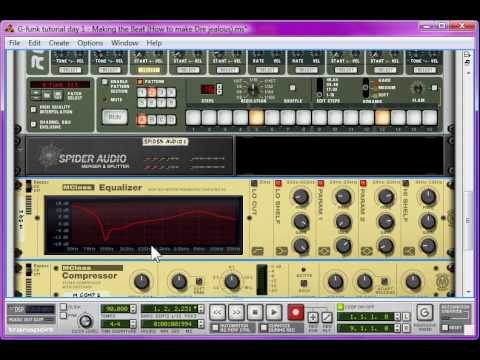The height and width of the screenshot is (360, 480).
Task: Click the Redrum save patch icon
Action: pyautogui.click(x=58, y=96)
